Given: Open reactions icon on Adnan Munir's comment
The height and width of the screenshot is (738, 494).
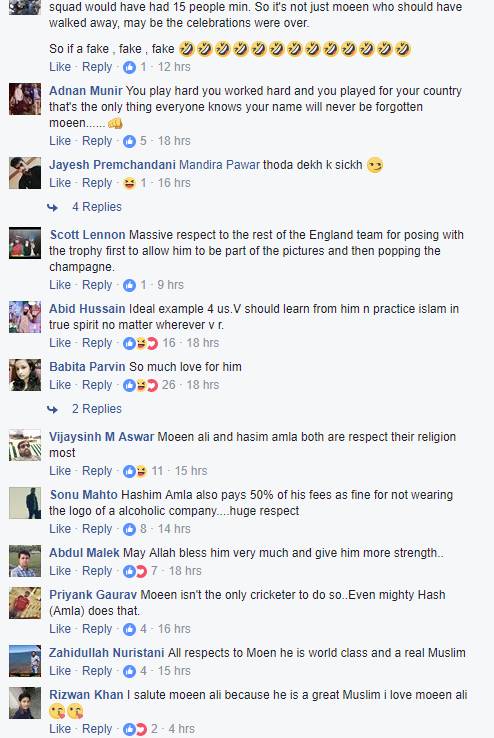Looking at the screenshot, I should tap(129, 141).
